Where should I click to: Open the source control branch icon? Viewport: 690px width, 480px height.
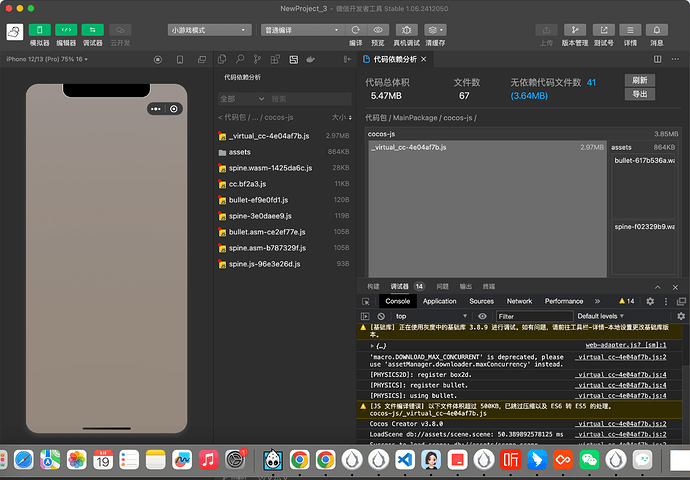pyautogui.click(x=257, y=59)
